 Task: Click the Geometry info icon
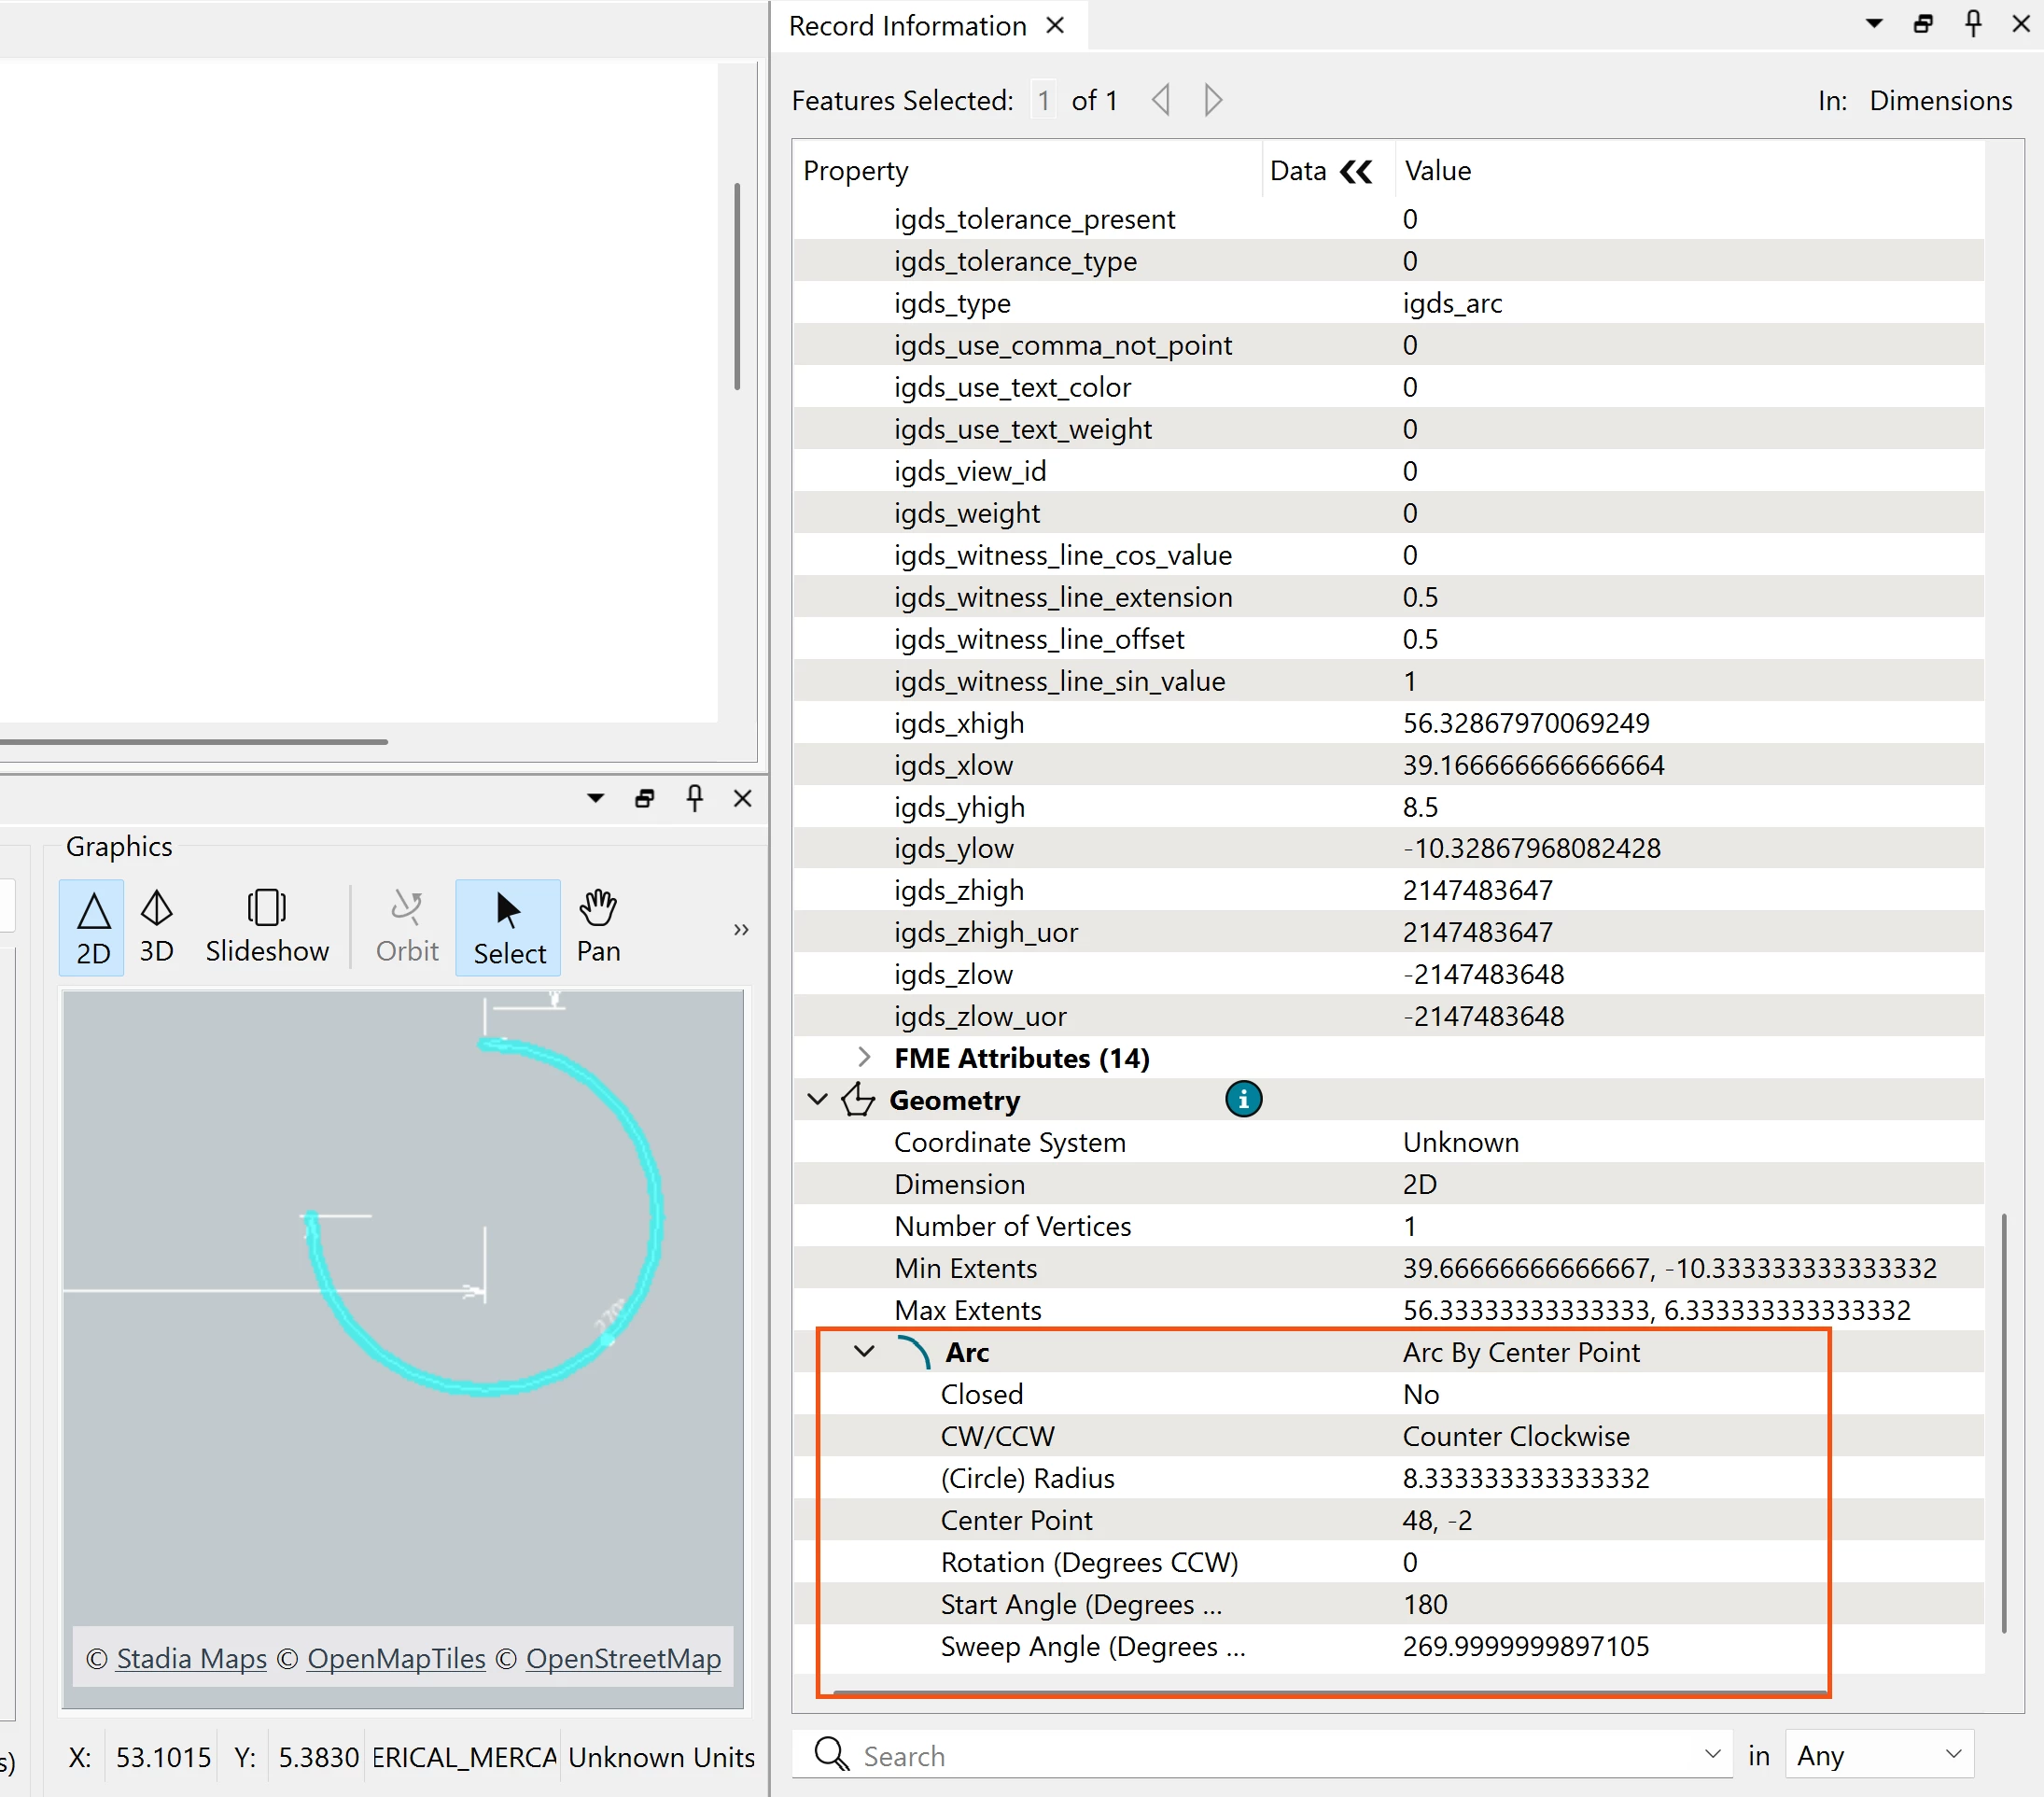pyautogui.click(x=1242, y=1099)
